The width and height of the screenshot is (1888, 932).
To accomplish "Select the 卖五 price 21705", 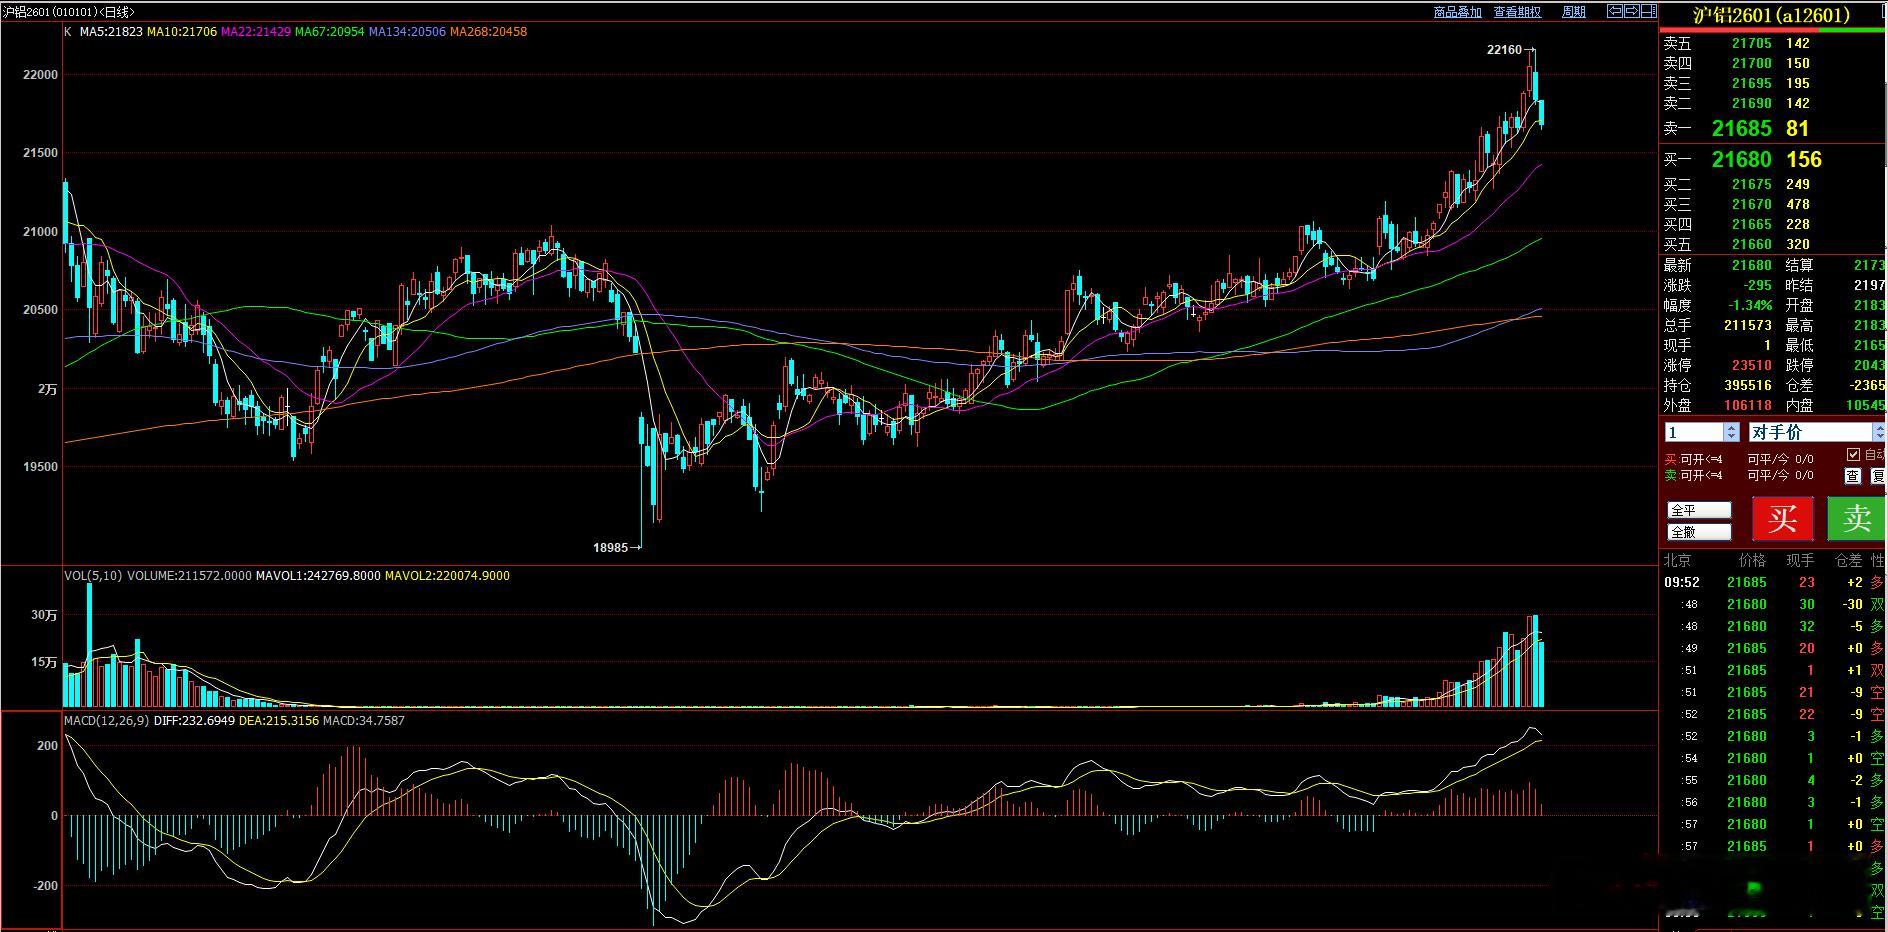I will click(1751, 43).
